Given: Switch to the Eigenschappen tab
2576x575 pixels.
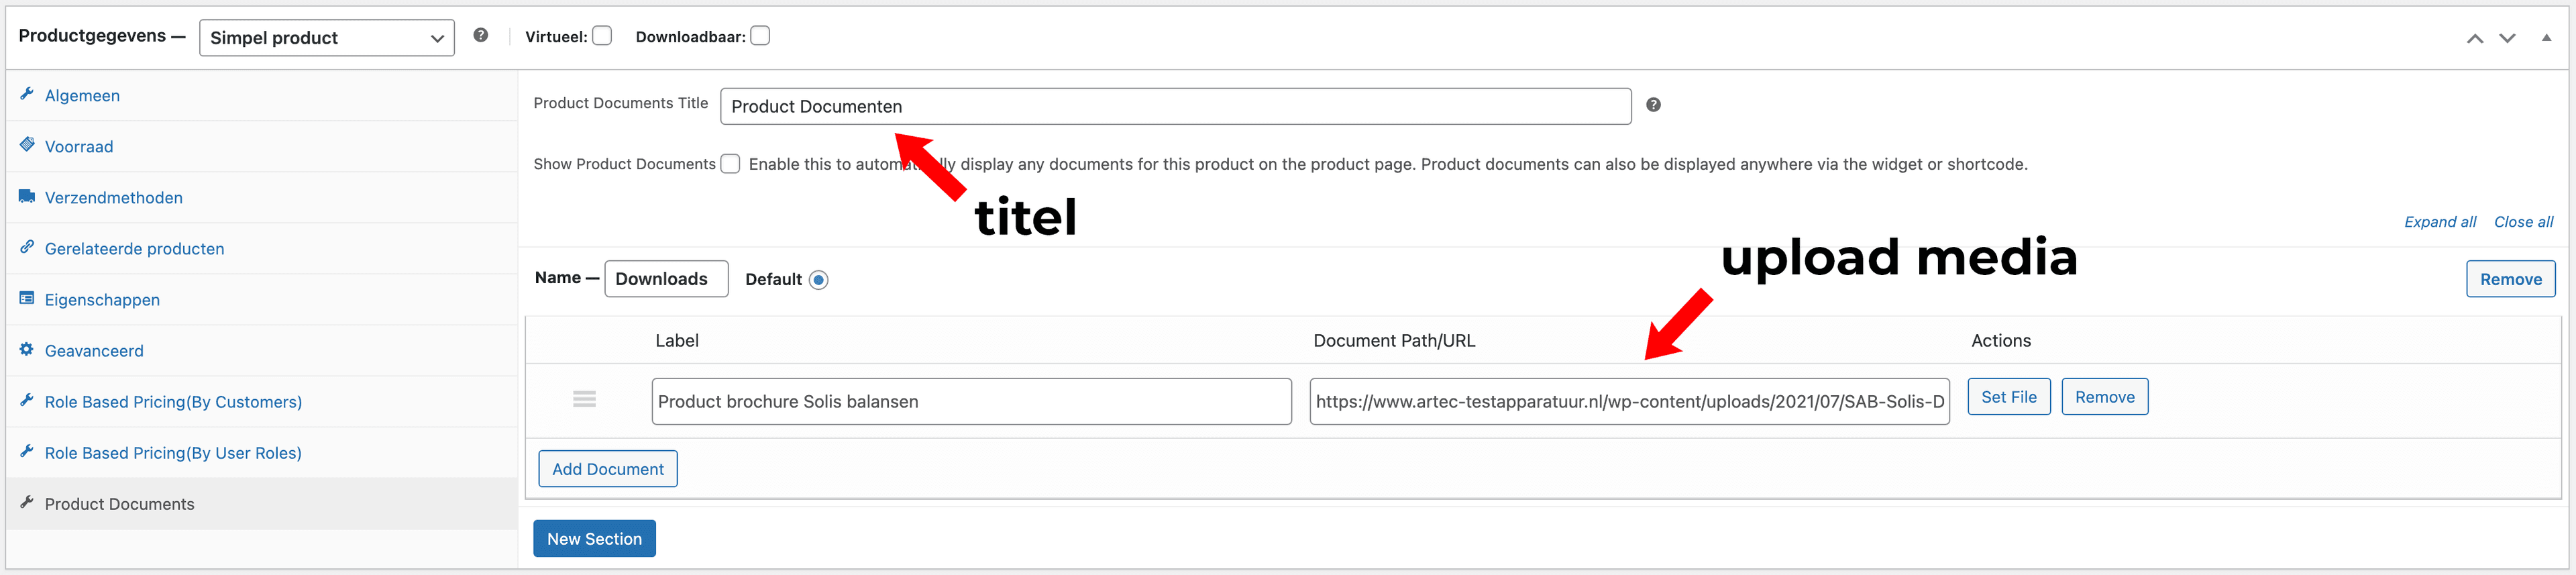Looking at the screenshot, I should [x=262, y=300].
